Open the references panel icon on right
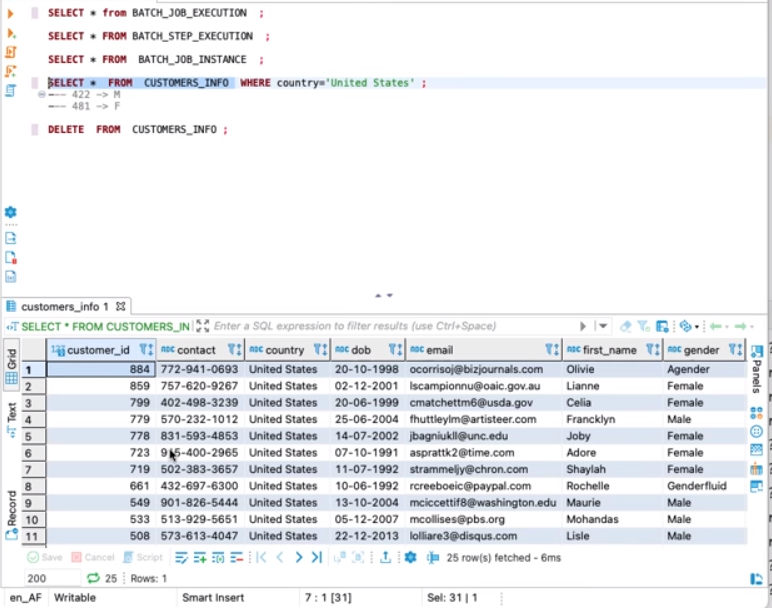Viewport: 772px width, 608px height. pyautogui.click(x=757, y=469)
